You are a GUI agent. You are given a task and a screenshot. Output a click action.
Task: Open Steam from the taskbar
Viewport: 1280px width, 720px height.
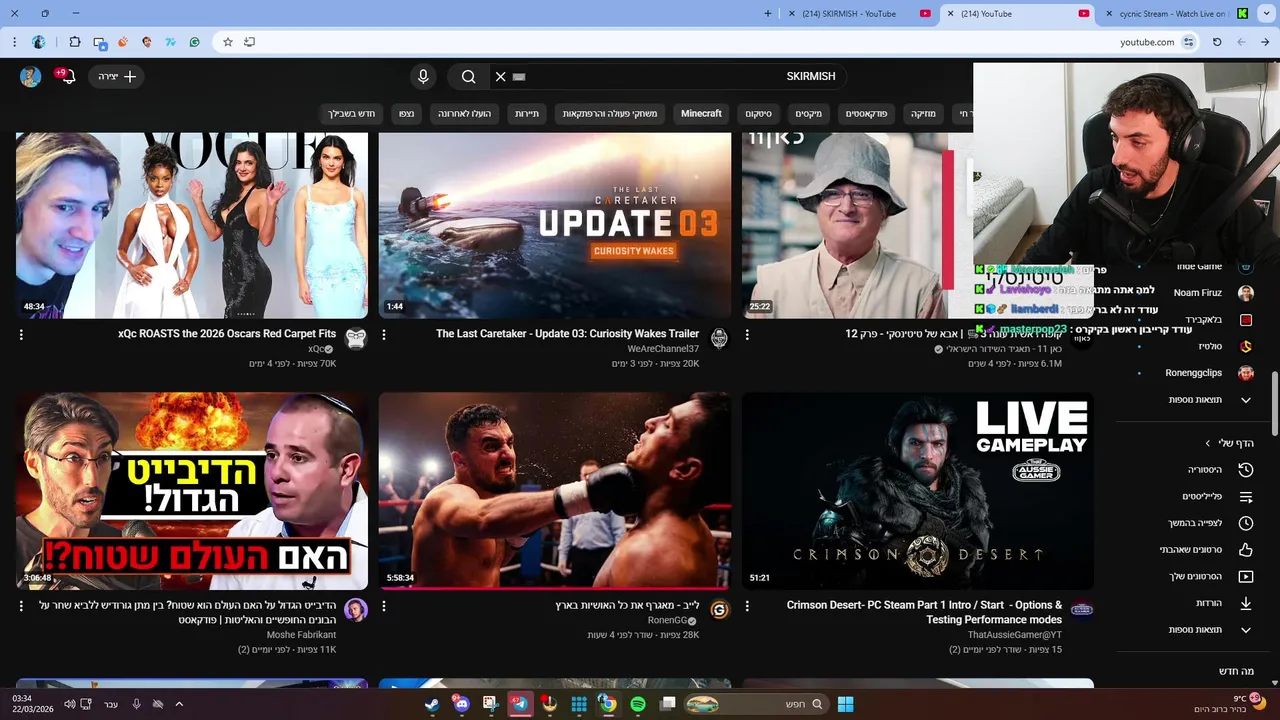pyautogui.click(x=432, y=704)
